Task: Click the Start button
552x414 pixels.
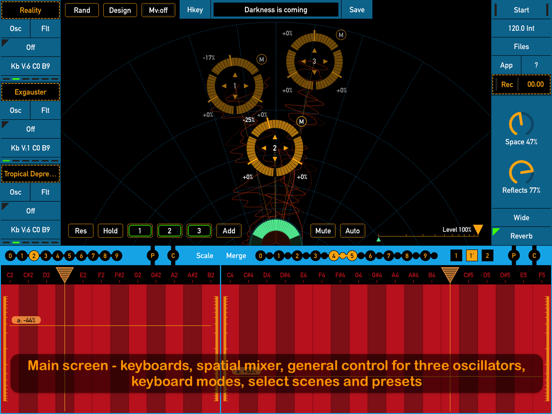Action: click(521, 10)
